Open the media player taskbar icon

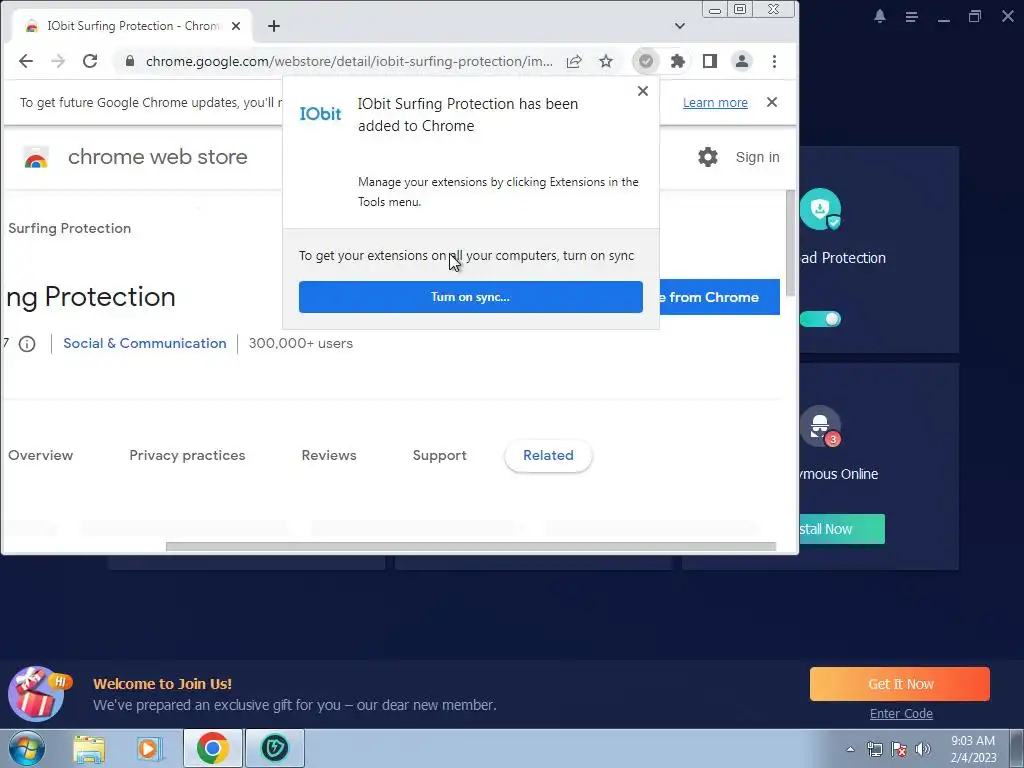coord(150,748)
